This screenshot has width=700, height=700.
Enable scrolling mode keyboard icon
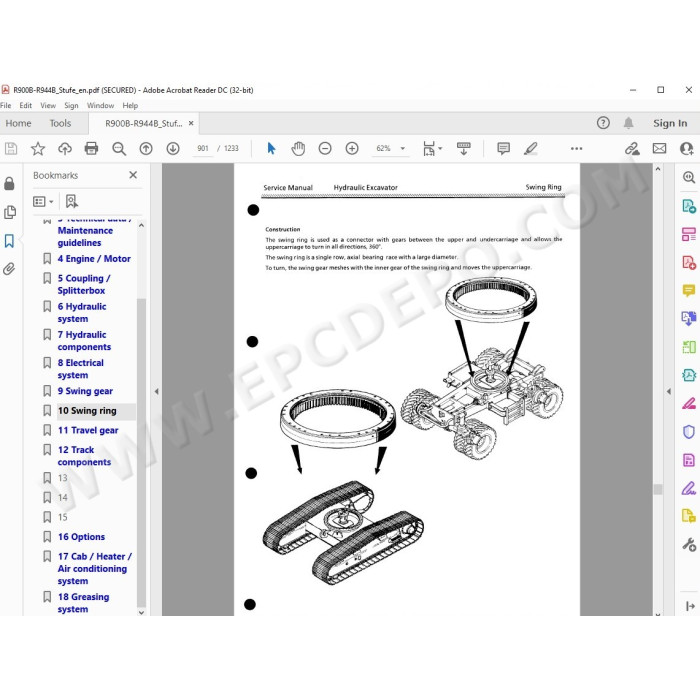(463, 148)
